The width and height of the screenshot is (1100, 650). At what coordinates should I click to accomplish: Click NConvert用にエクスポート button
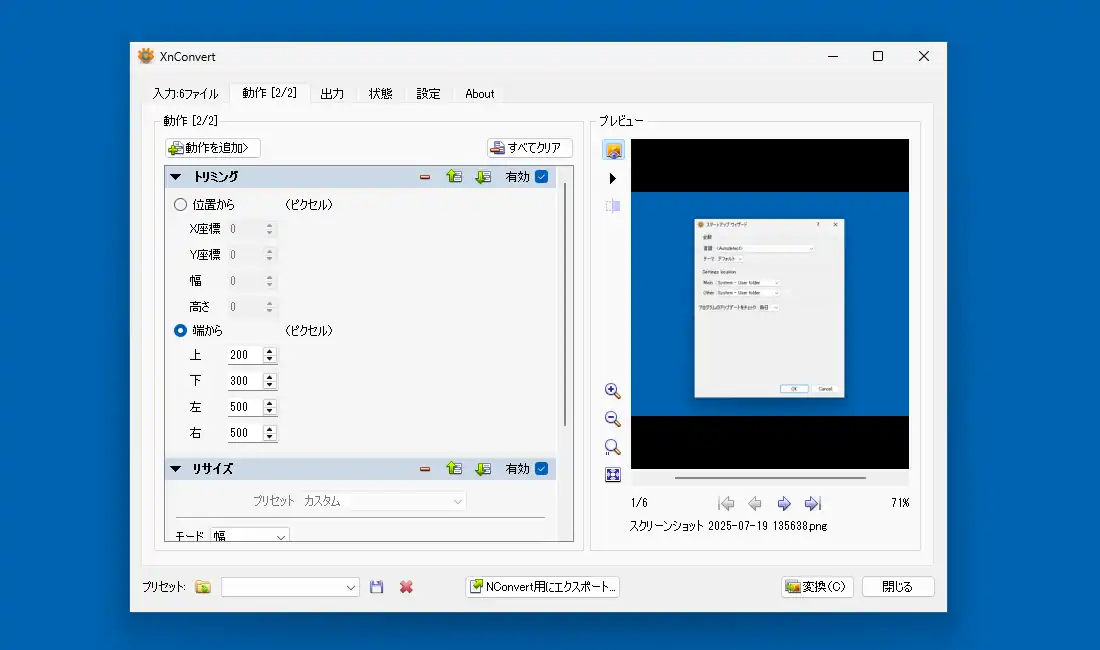(x=542, y=587)
